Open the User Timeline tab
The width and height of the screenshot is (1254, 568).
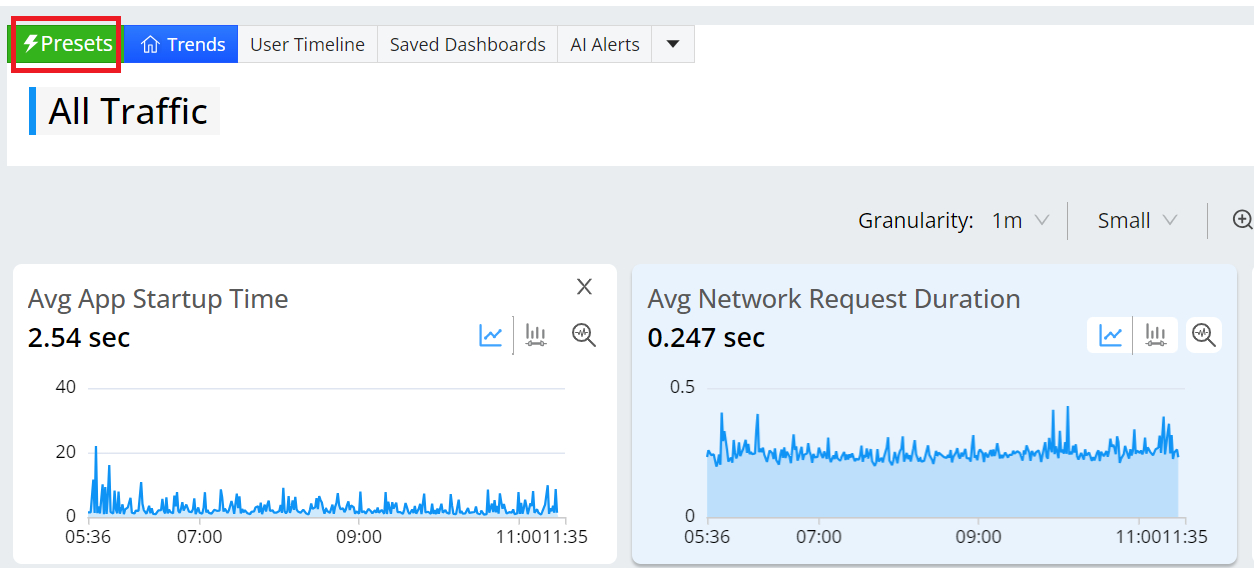(307, 45)
